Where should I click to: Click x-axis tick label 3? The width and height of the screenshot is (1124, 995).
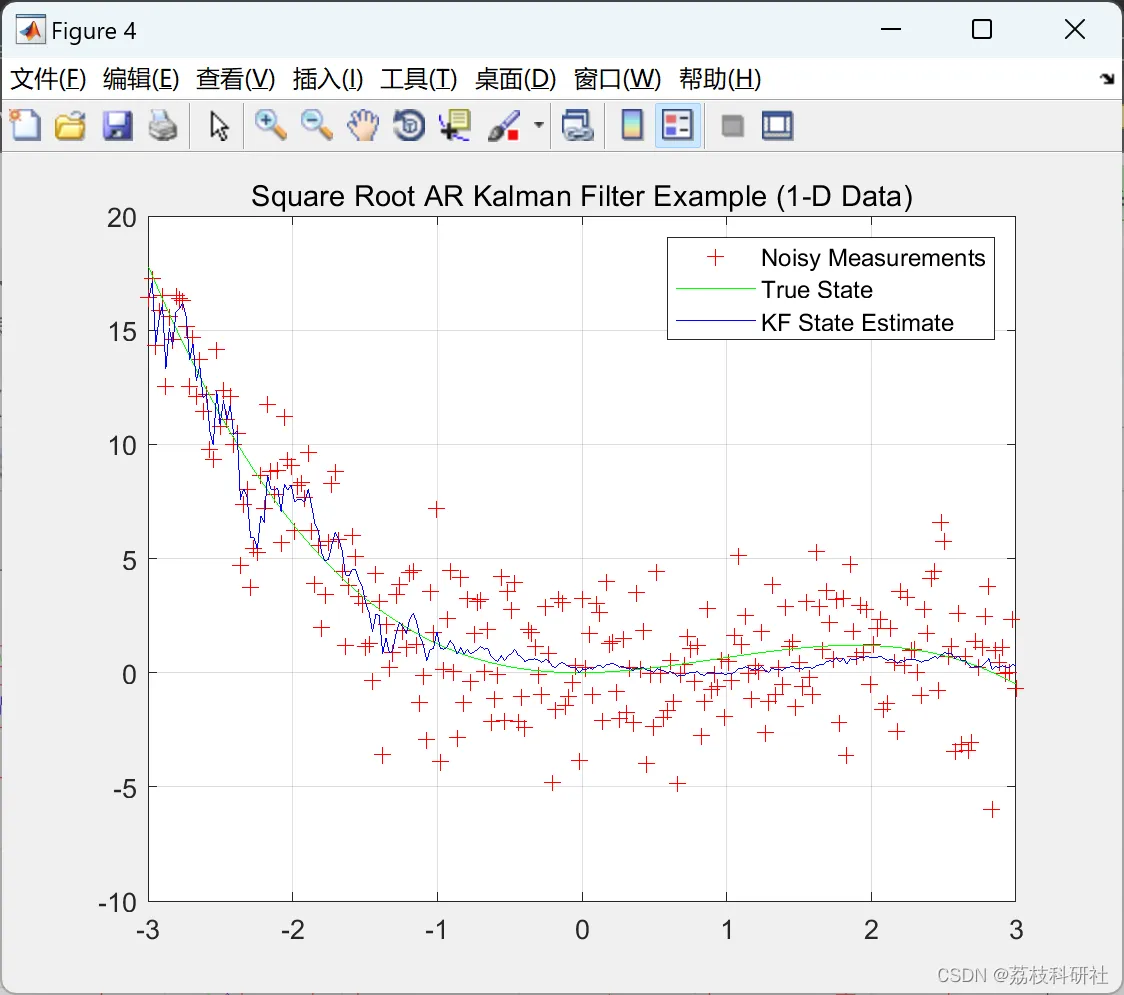point(1016,930)
